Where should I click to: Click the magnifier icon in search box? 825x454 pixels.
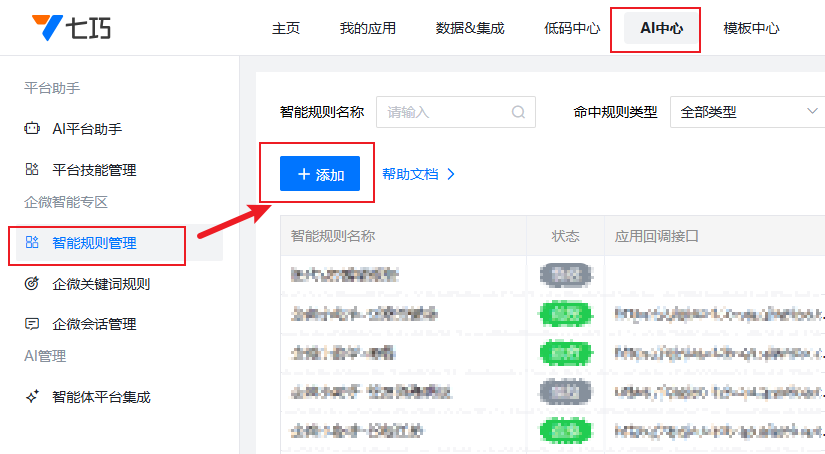518,112
